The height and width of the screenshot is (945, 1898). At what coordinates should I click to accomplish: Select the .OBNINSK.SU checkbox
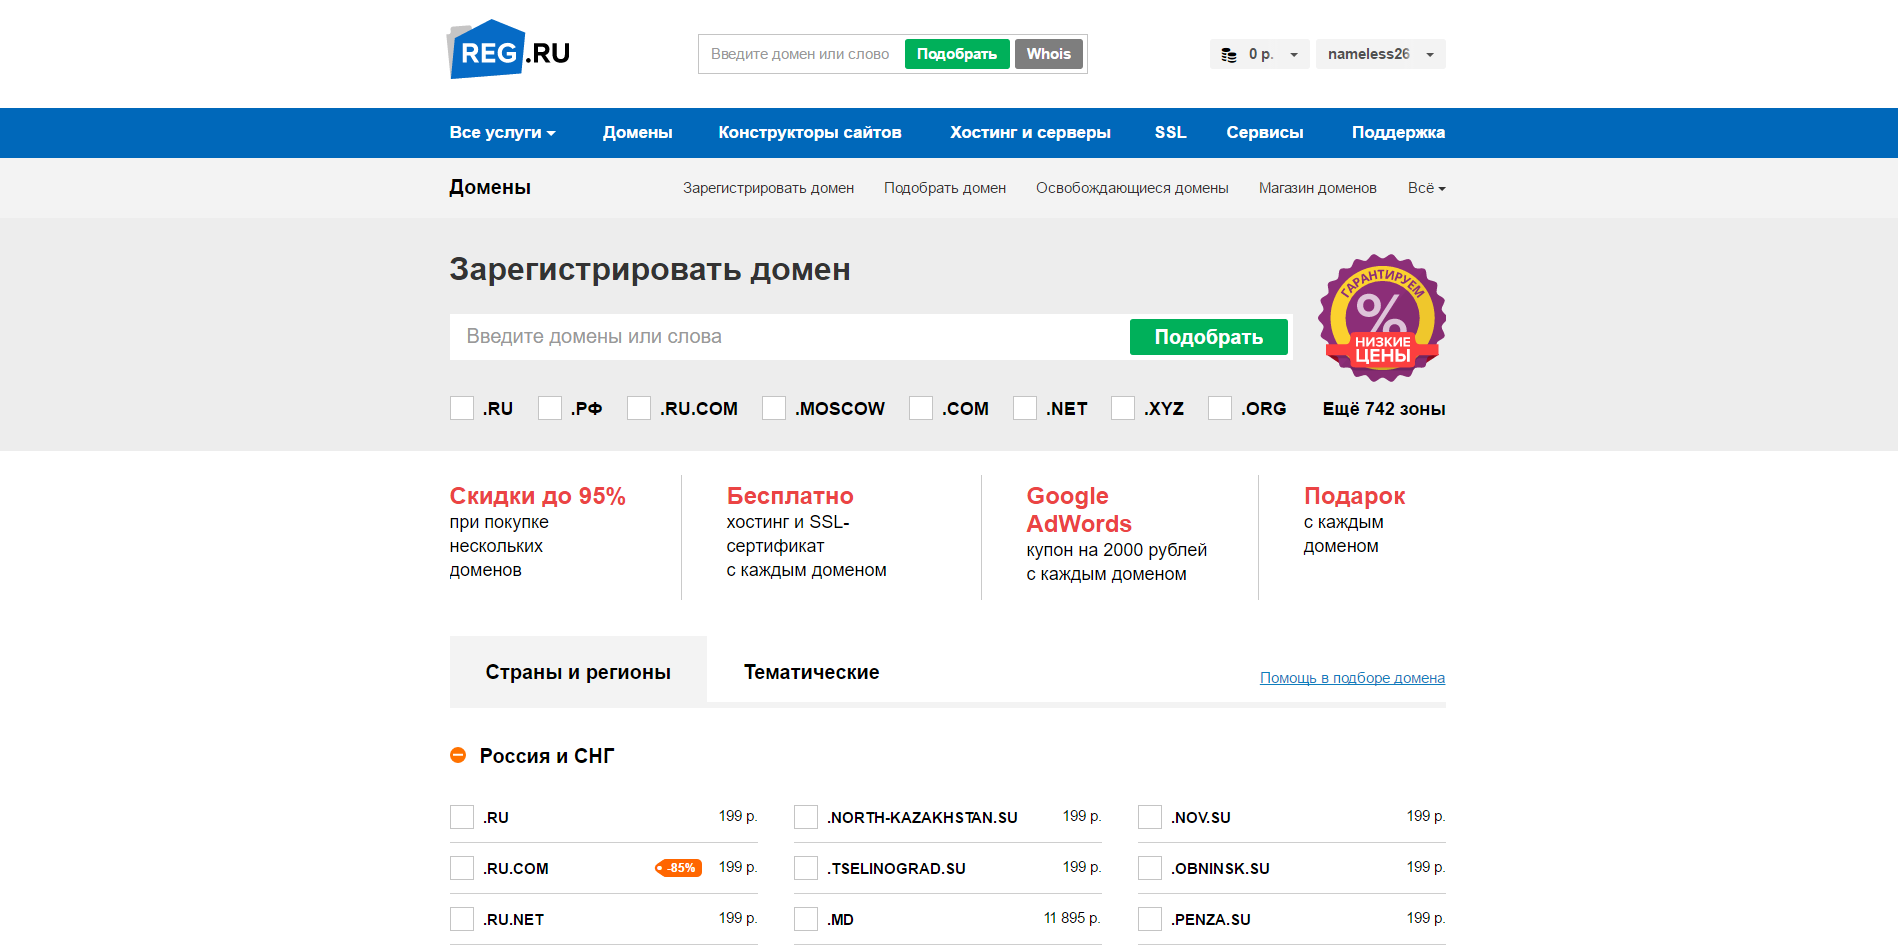click(1149, 868)
